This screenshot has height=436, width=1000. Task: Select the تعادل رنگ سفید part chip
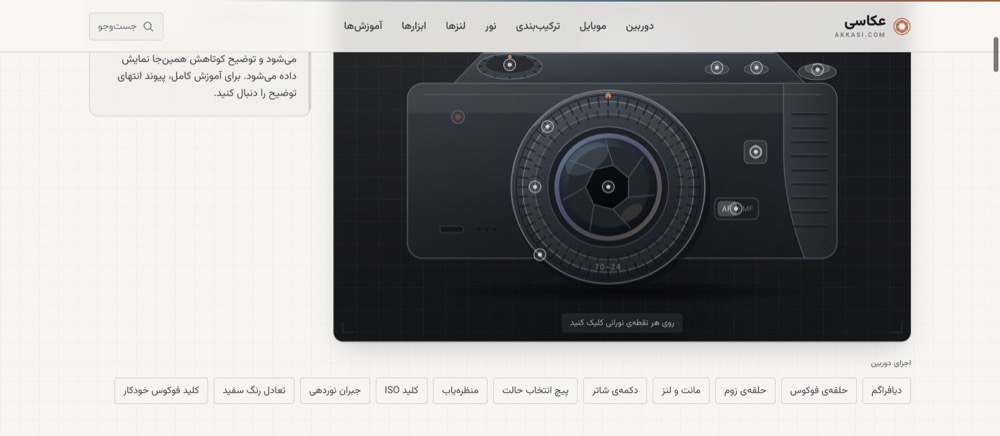[254, 391]
